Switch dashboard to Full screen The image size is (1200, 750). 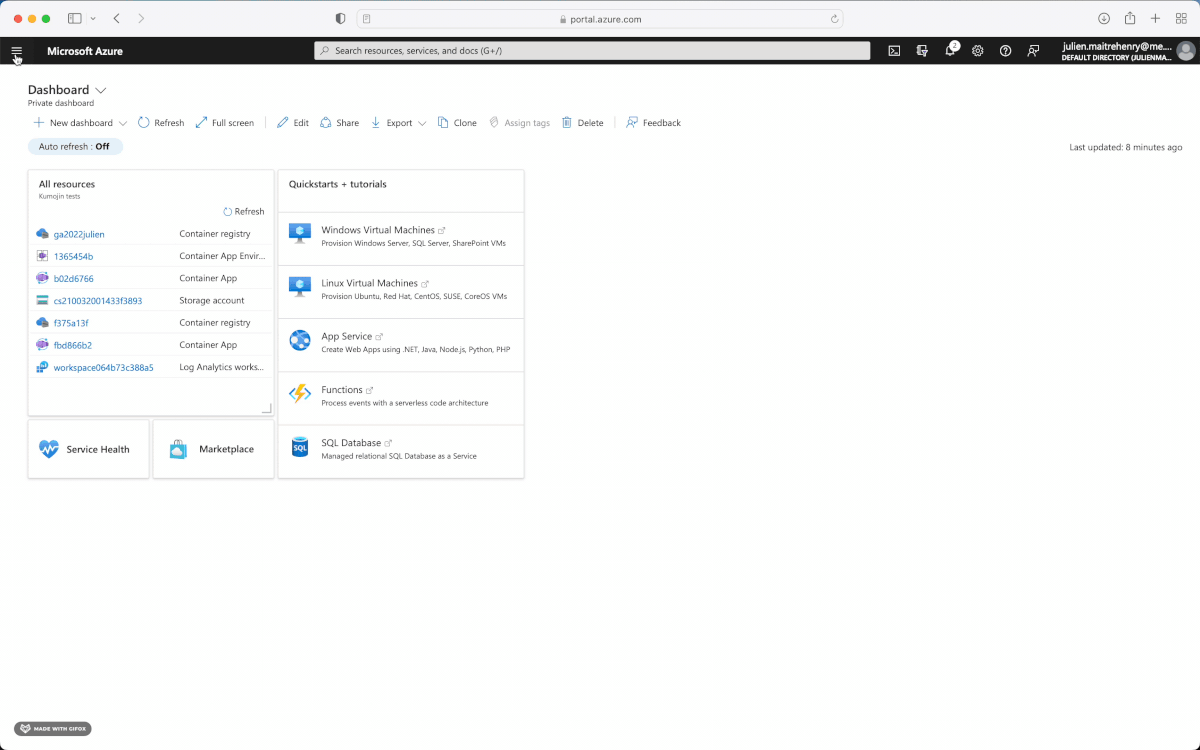(x=225, y=123)
